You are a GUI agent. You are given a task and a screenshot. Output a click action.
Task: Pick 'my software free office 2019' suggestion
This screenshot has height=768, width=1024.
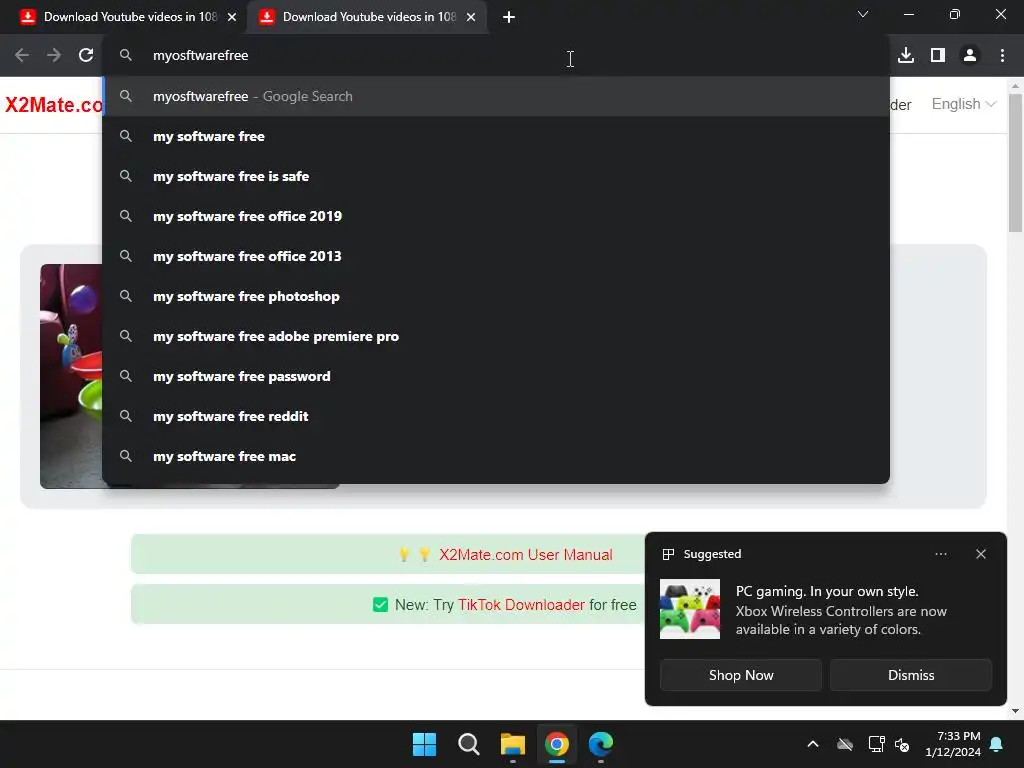point(496,216)
